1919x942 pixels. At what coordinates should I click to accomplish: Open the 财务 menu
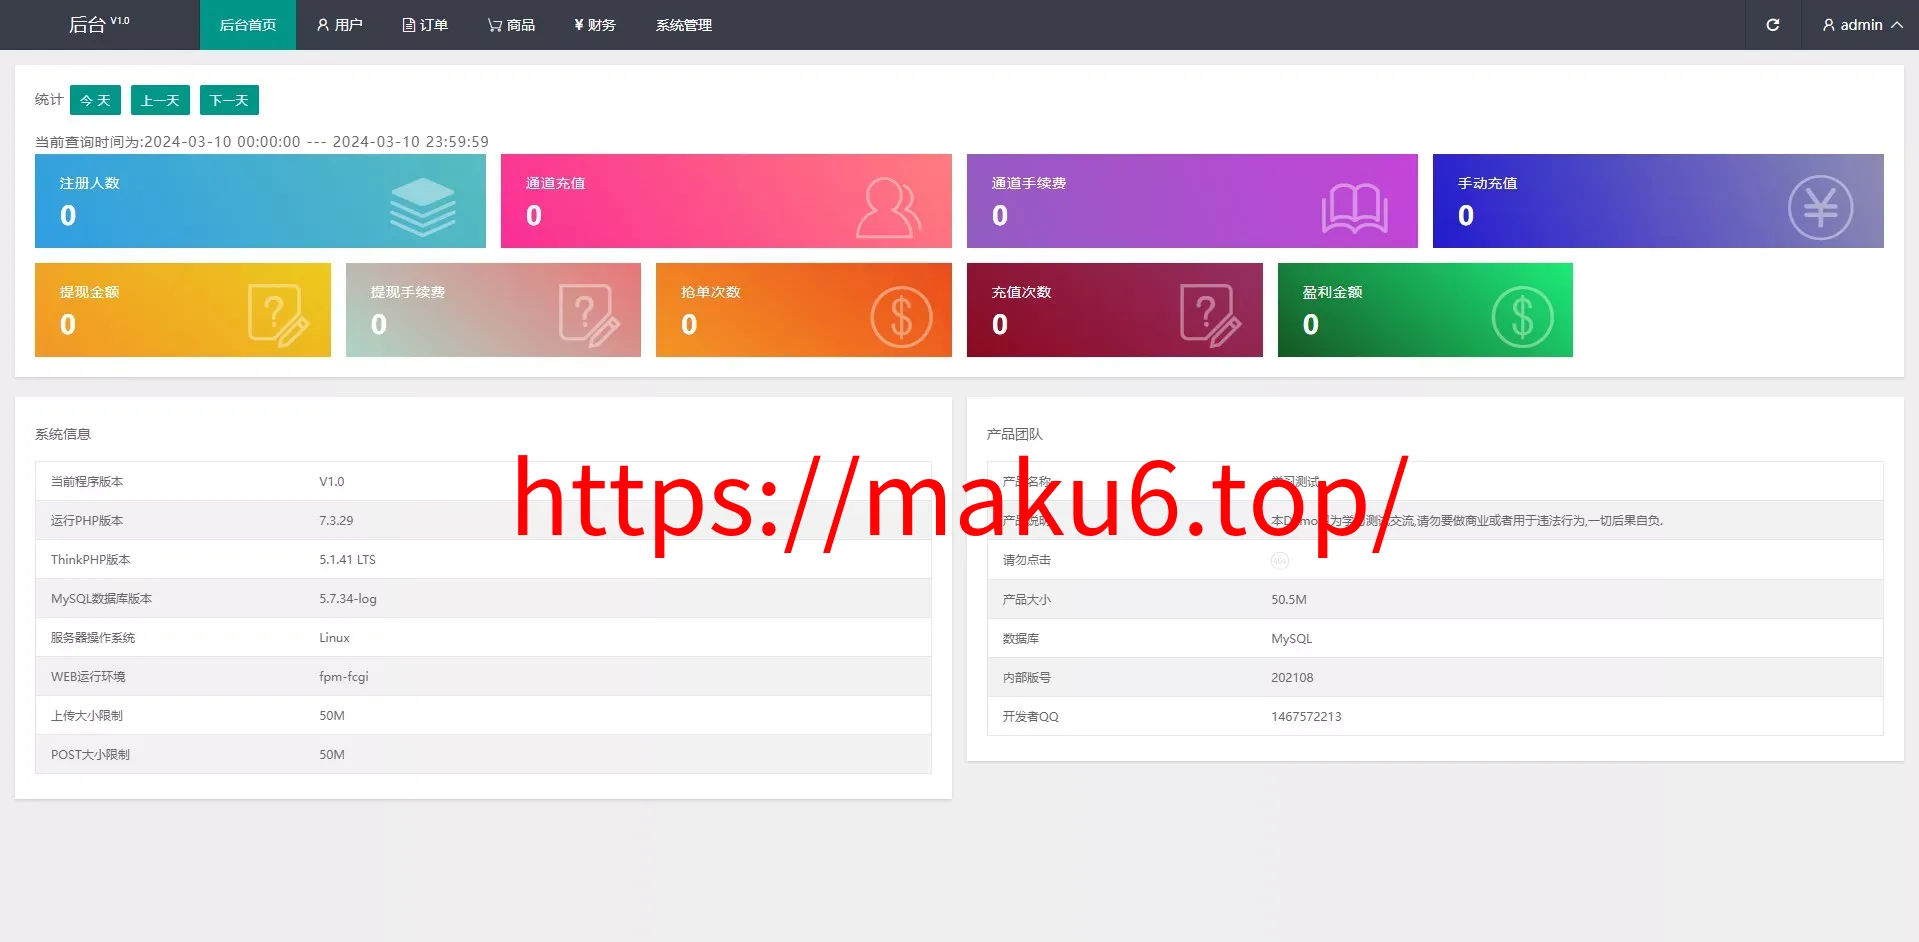595,25
